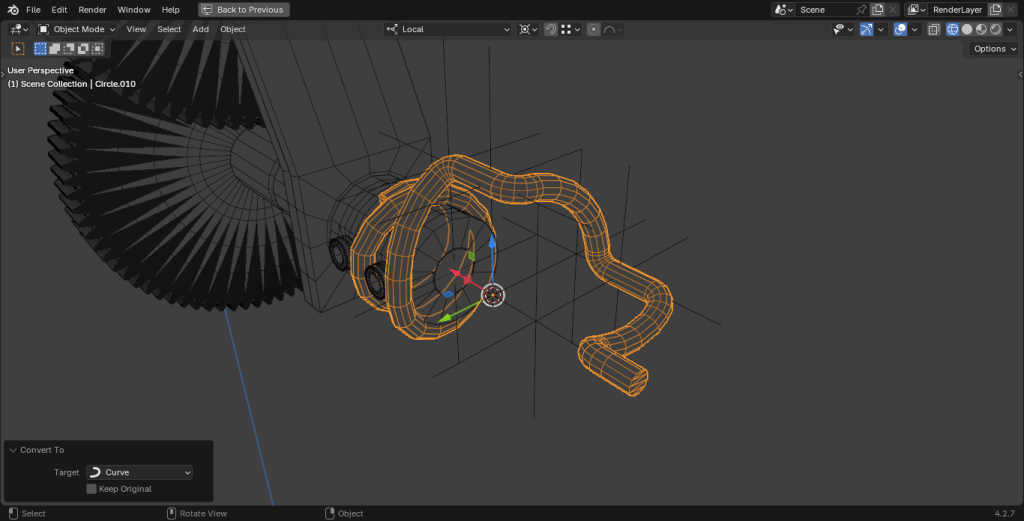Click the Blender logo icon
The height and width of the screenshot is (521, 1024).
click(x=13, y=9)
